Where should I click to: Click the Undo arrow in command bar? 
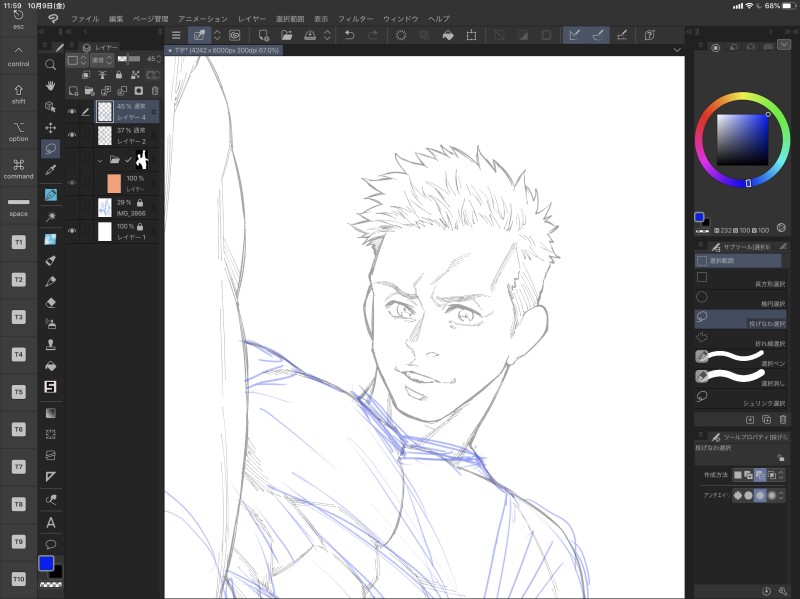tap(349, 35)
